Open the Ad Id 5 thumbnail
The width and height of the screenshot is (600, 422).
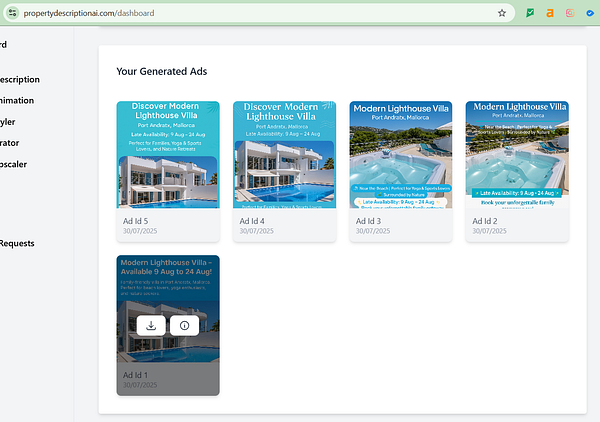click(x=168, y=155)
